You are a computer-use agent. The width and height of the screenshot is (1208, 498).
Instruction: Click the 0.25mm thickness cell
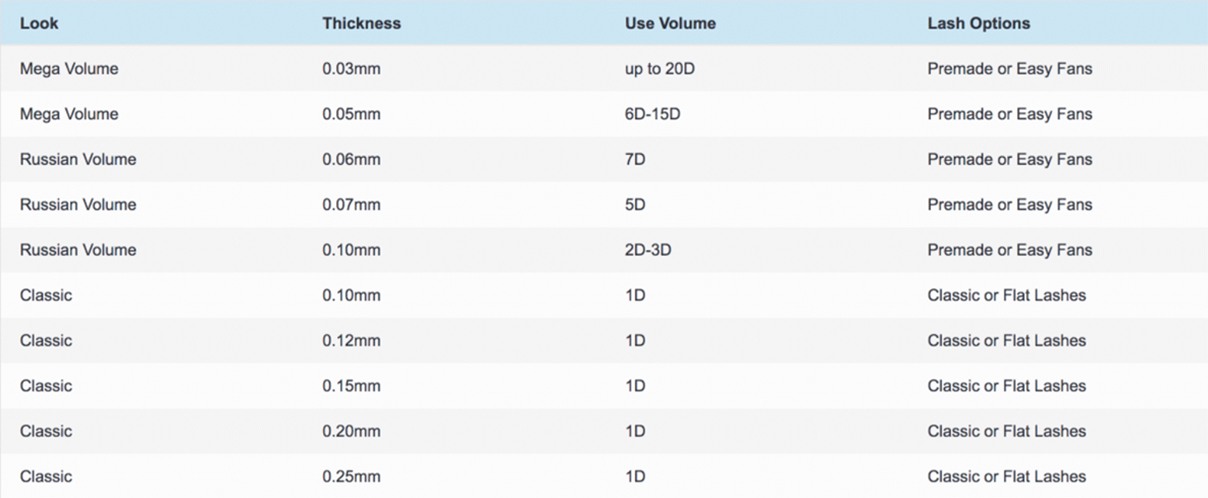point(351,477)
